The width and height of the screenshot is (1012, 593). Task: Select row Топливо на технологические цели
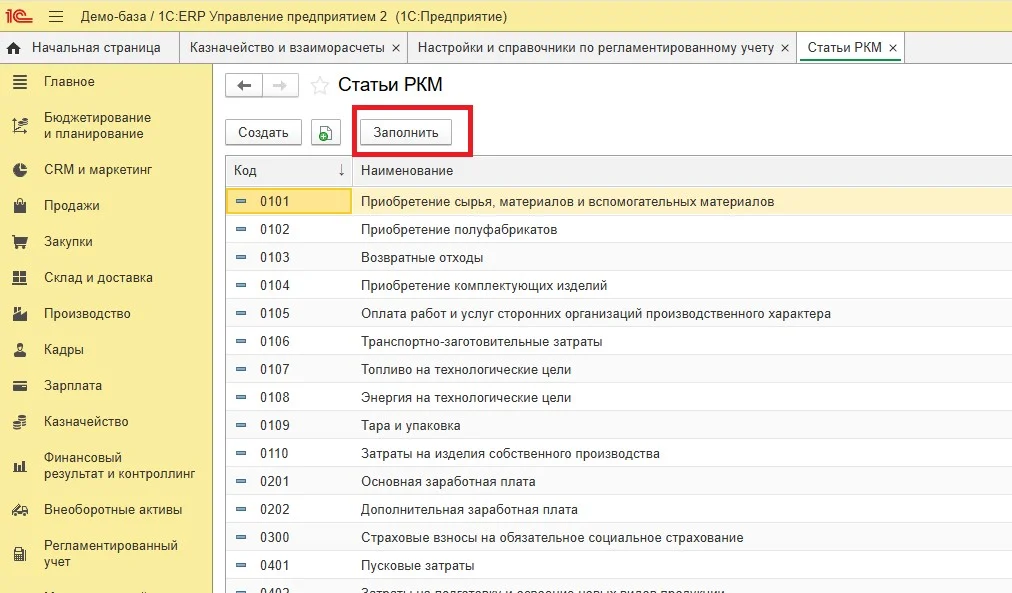point(619,370)
